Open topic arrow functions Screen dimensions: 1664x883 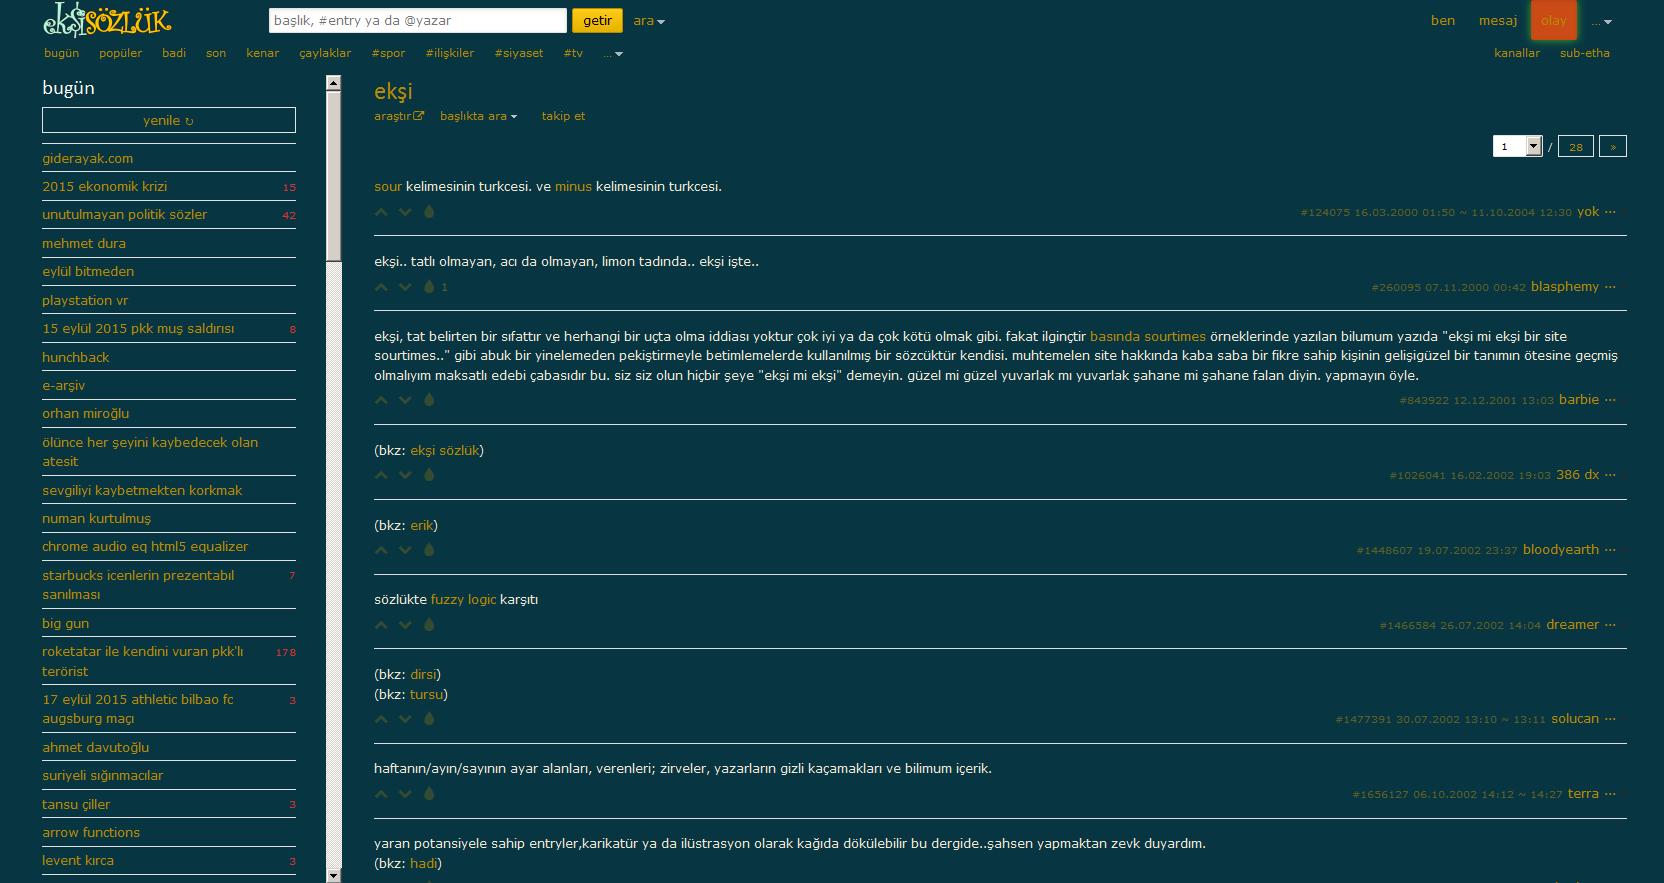(x=91, y=832)
